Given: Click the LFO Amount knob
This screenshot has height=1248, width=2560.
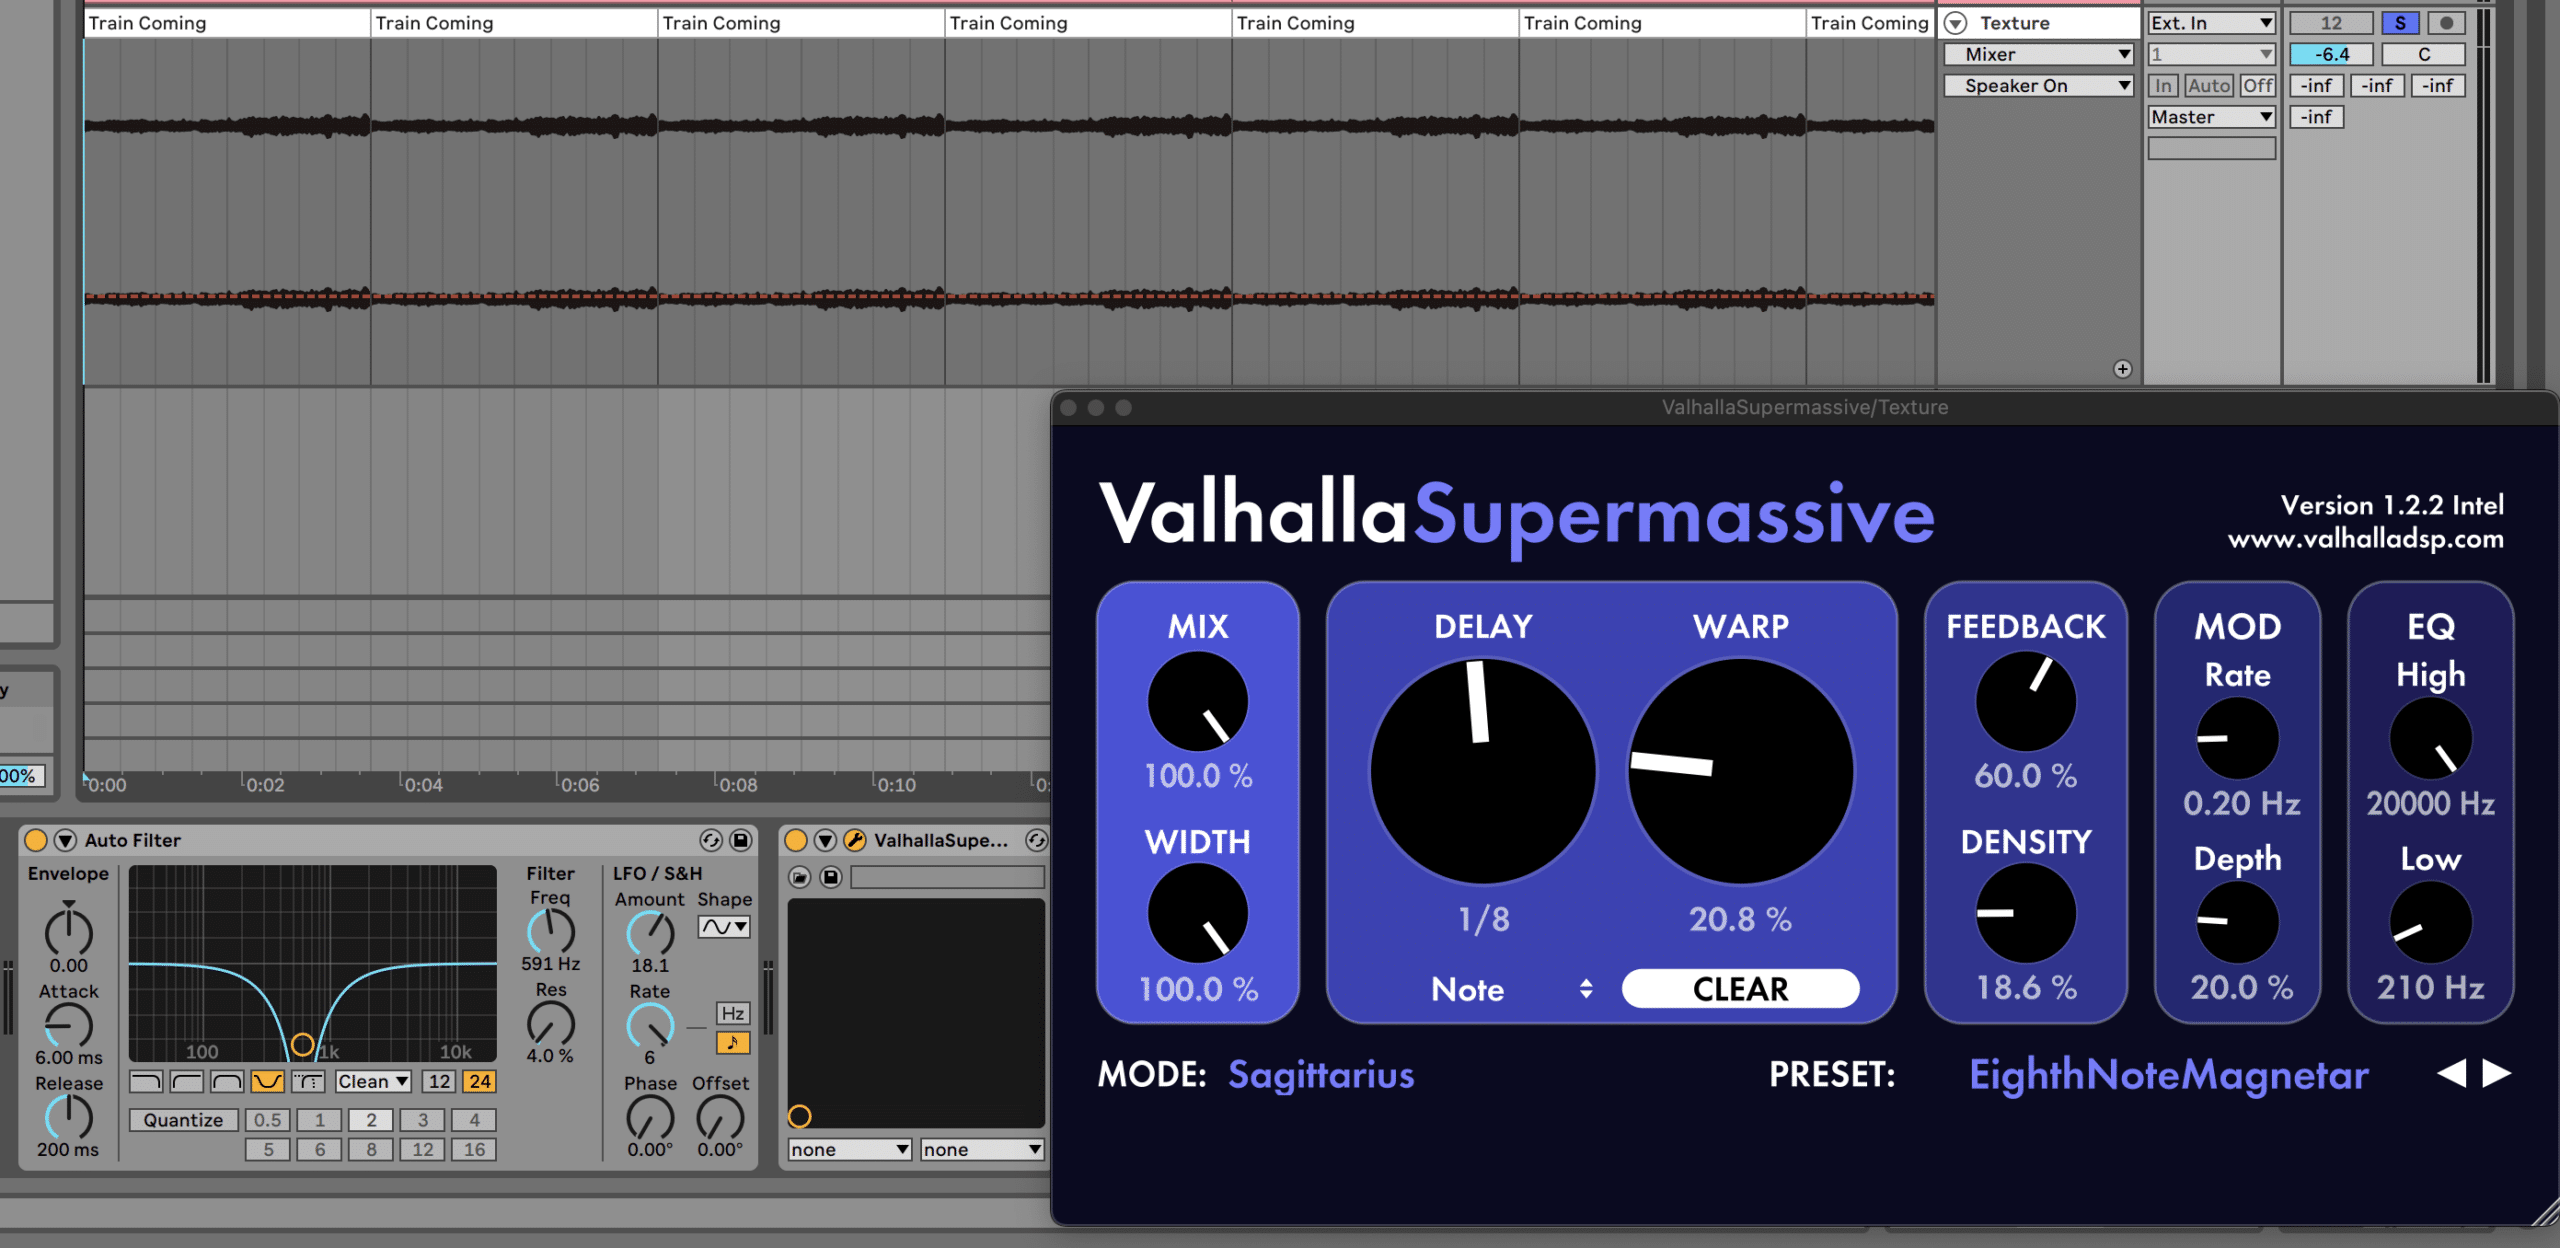Looking at the screenshot, I should (x=650, y=933).
